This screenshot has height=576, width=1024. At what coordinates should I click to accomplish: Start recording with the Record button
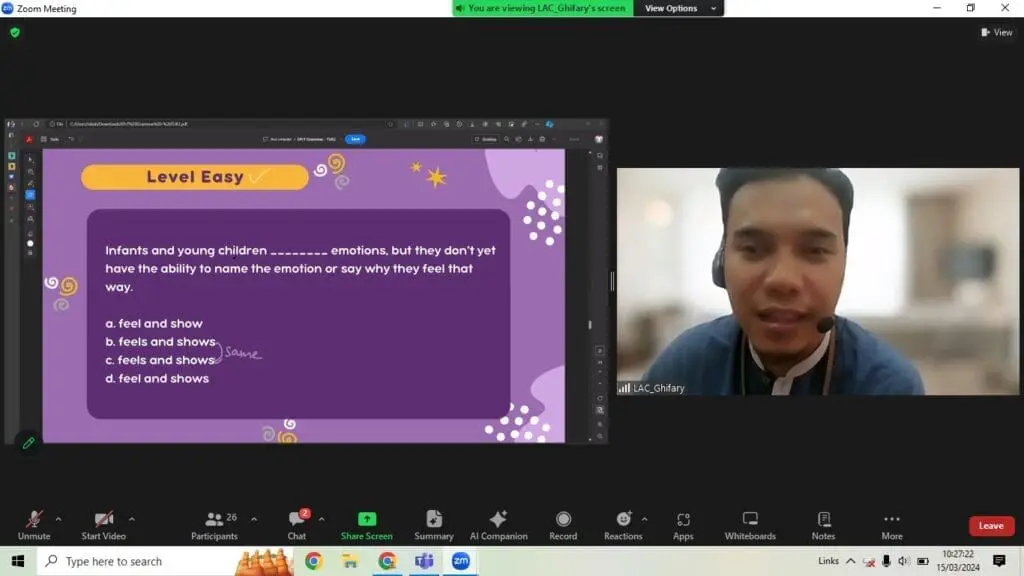563,524
